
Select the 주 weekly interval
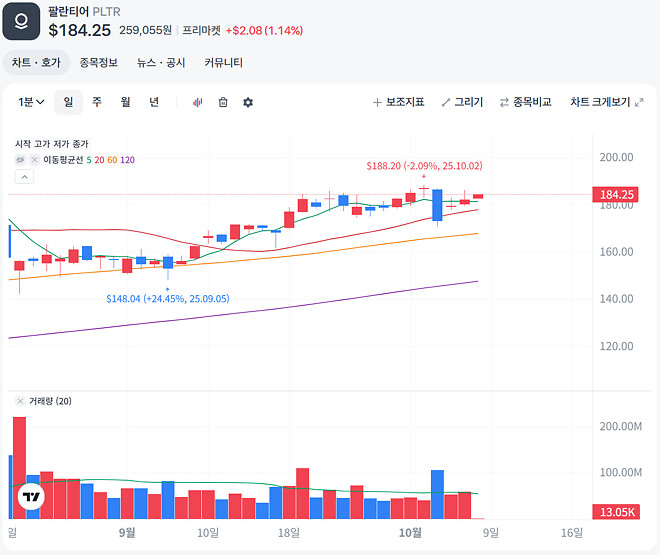97,102
